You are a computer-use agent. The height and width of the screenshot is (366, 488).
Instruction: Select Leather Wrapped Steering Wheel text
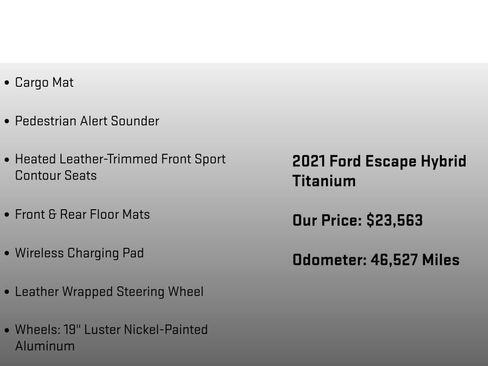109,292
